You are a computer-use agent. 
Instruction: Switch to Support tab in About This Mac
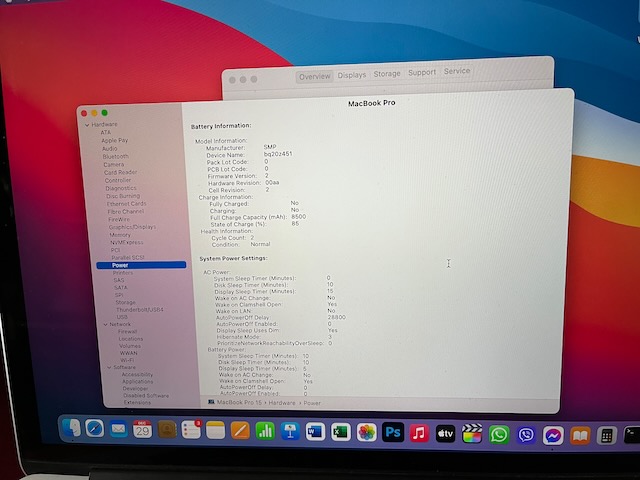[422, 72]
